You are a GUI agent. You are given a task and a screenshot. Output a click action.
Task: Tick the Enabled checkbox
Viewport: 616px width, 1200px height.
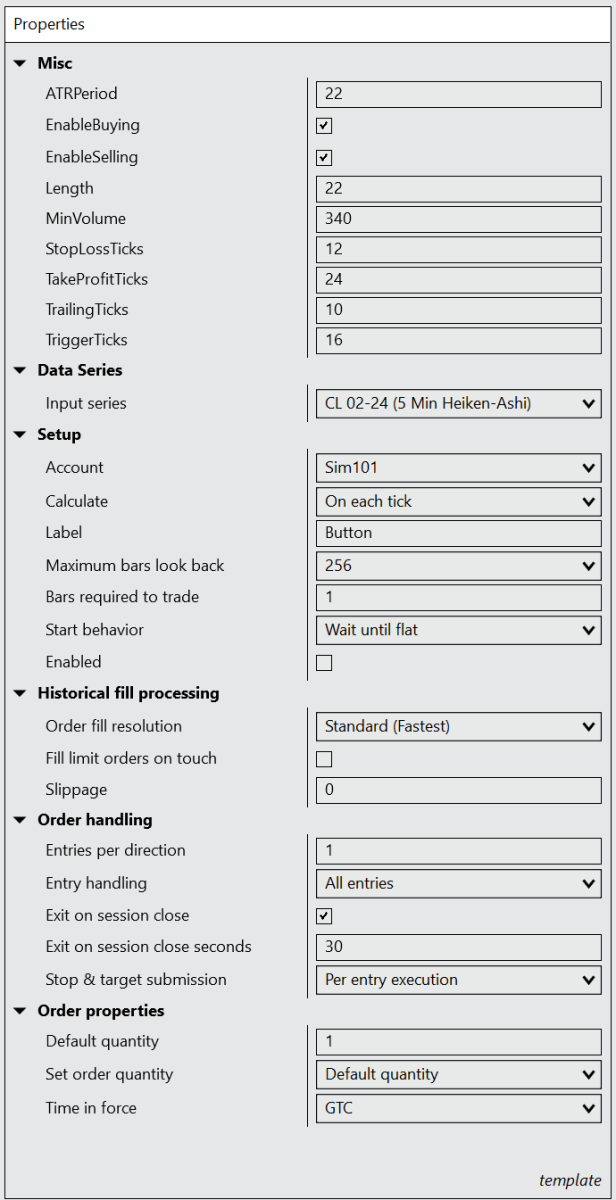(324, 662)
